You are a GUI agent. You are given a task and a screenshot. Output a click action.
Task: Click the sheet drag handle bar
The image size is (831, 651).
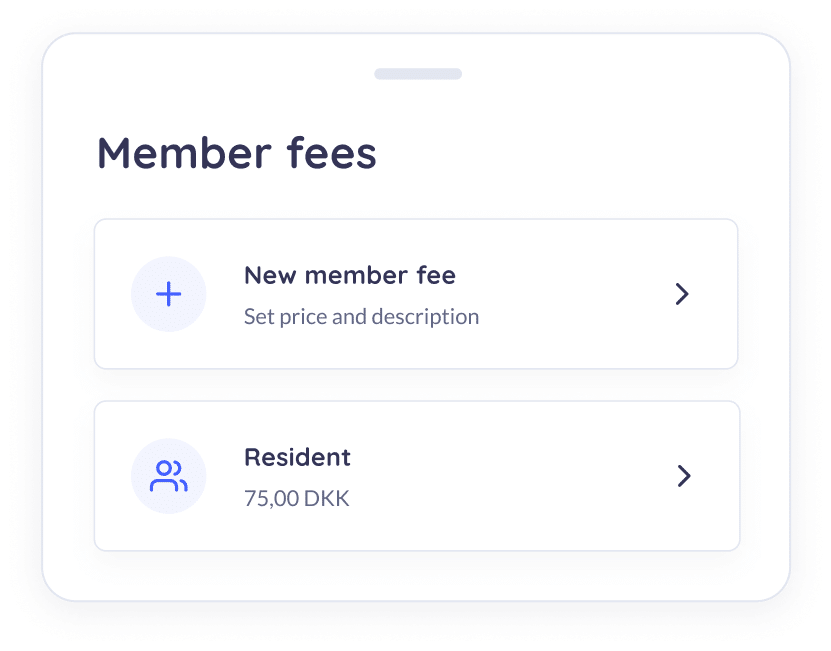click(x=418, y=74)
